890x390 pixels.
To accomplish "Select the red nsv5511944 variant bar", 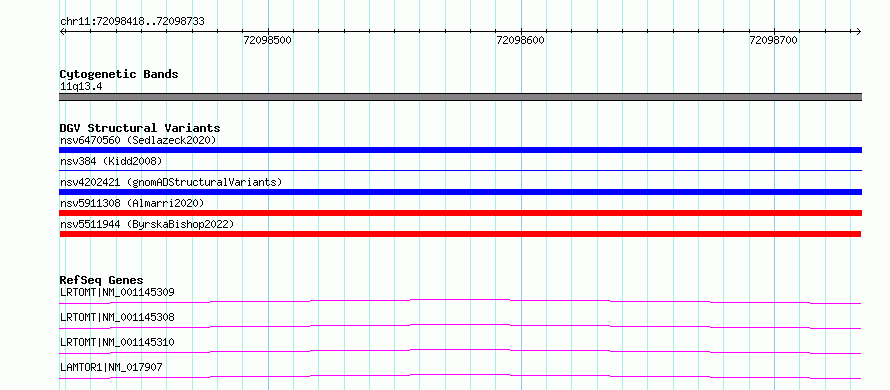I will click(460, 234).
